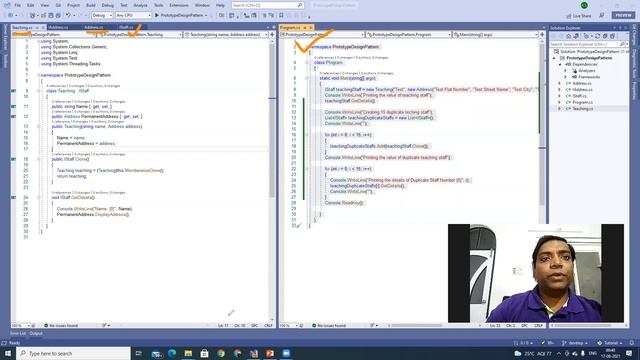
Task: Open the Debug configuration dropdown
Action: click(x=102, y=15)
